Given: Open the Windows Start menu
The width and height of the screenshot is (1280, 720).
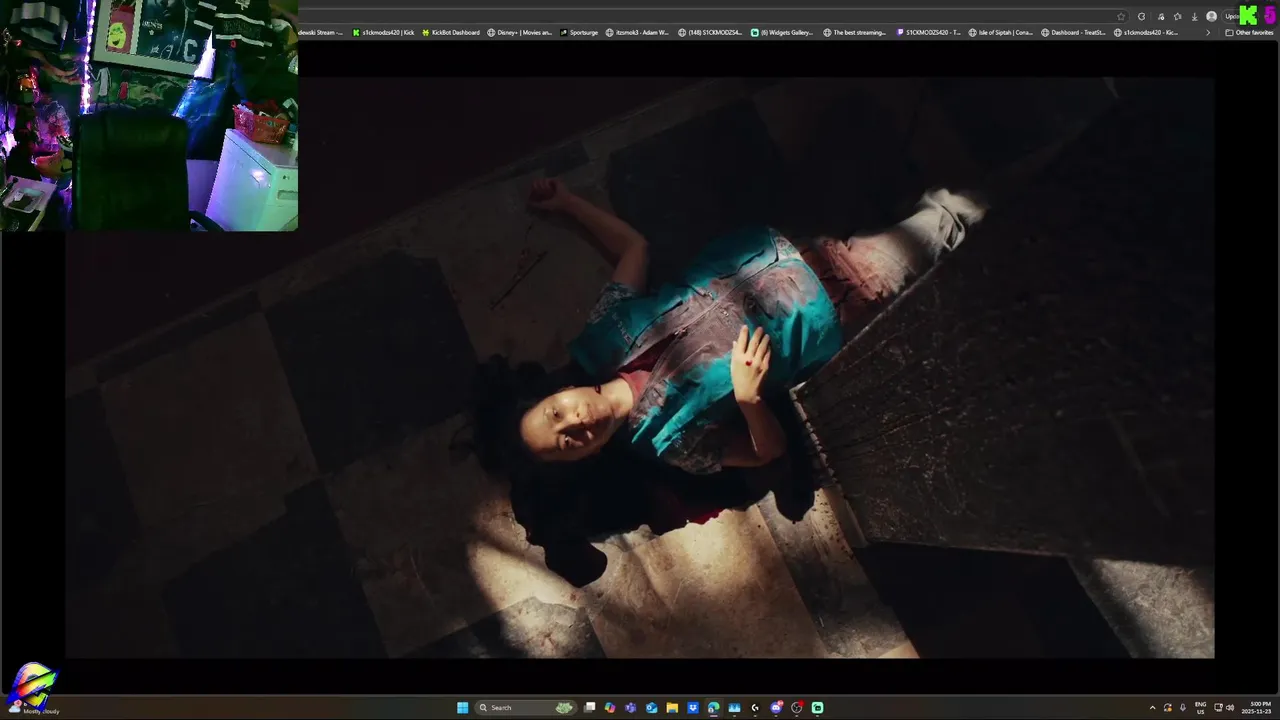Looking at the screenshot, I should pyautogui.click(x=463, y=708).
